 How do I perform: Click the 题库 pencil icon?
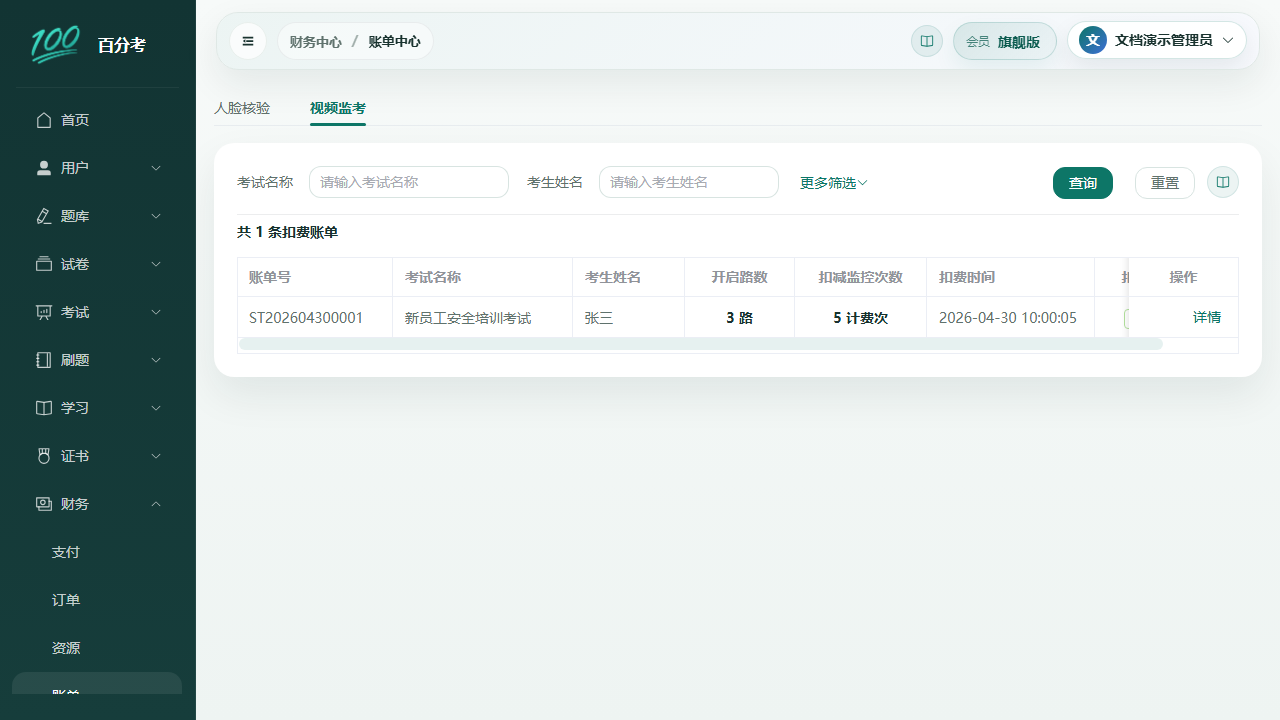44,216
